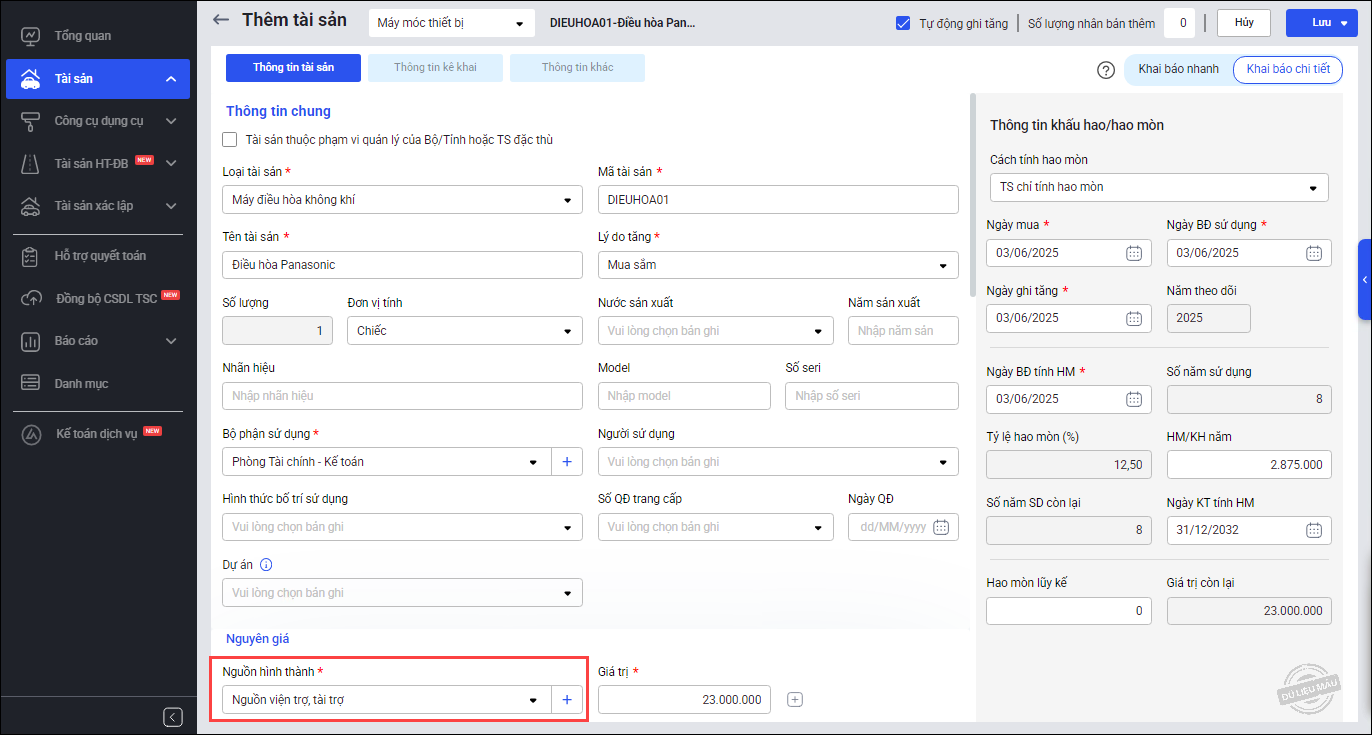The image size is (1372, 735).
Task: Open Số QĐ trang cấp dropdown
Action: pos(716,527)
